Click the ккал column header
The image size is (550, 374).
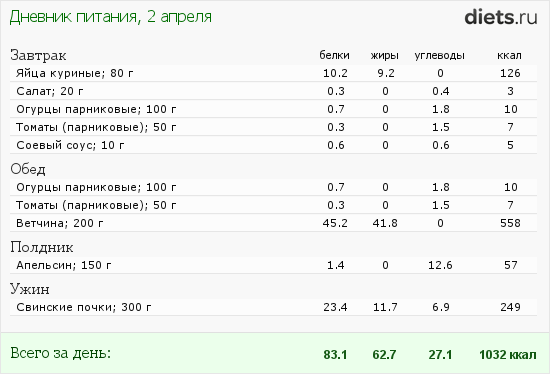coord(509,55)
